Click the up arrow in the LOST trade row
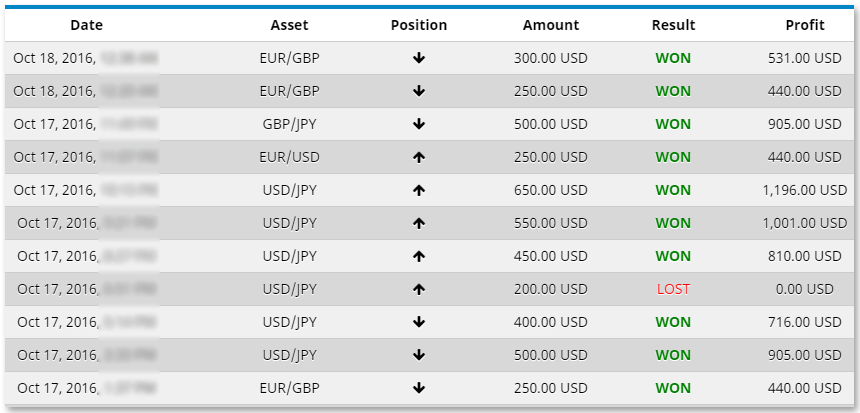This screenshot has width=860, height=413. click(419, 289)
